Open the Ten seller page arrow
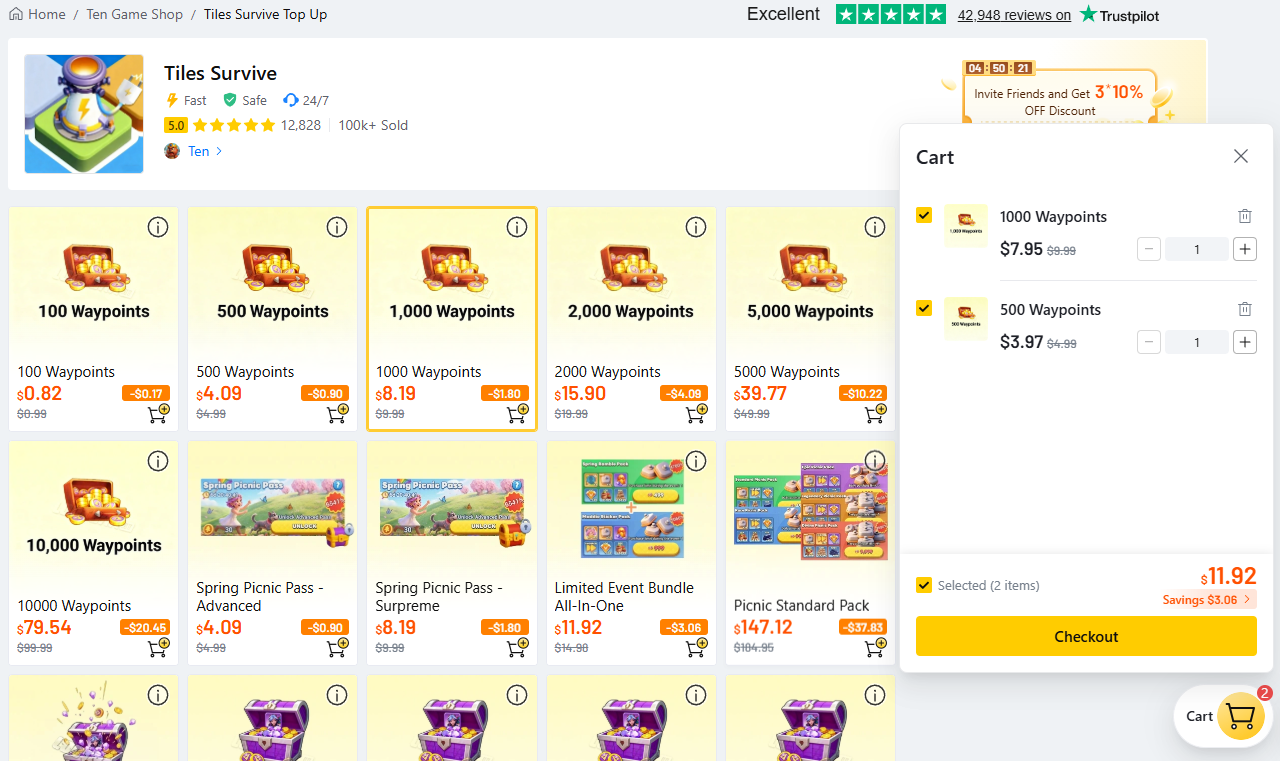 point(219,151)
